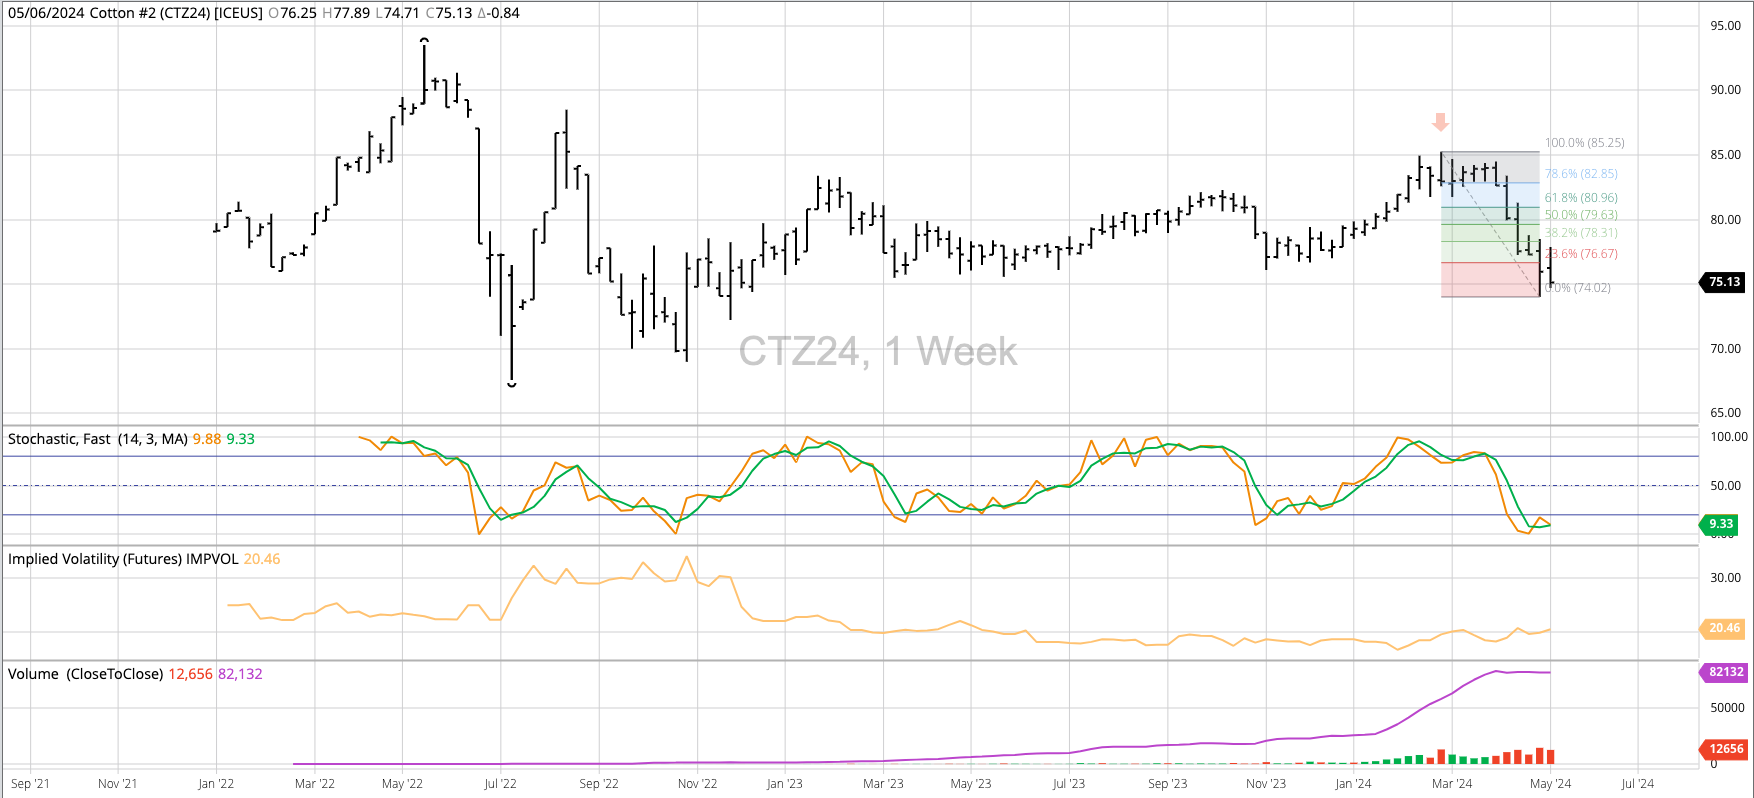Click the Jan '22 date on time axis

(x=215, y=784)
